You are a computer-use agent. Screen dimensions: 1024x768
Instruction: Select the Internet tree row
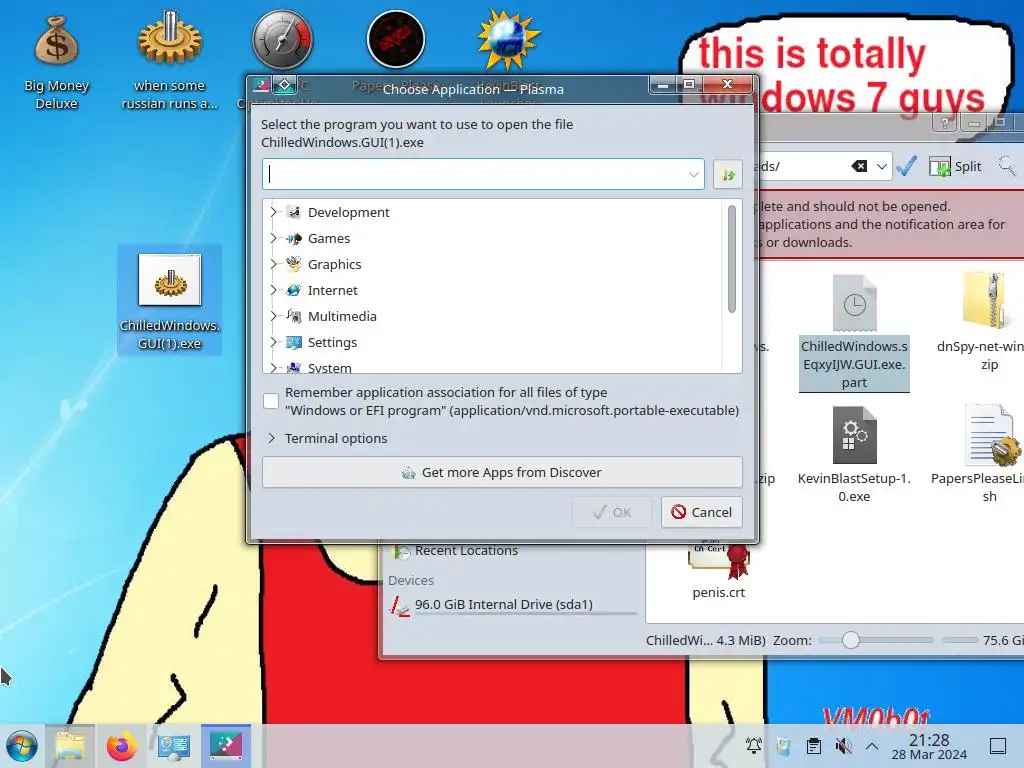pyautogui.click(x=493, y=290)
